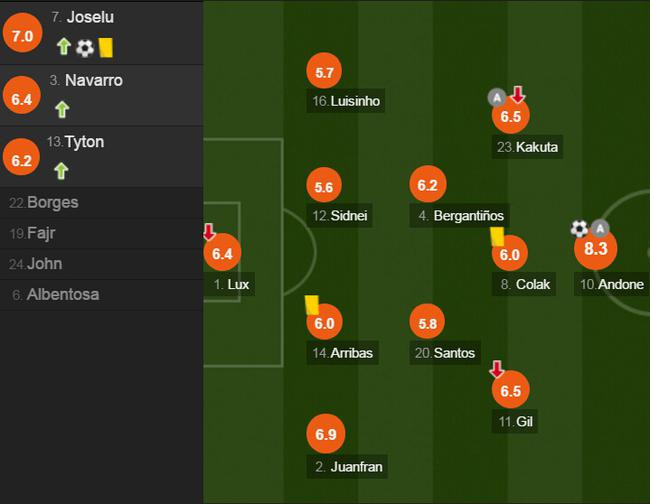Click the goal ball icon next to Joselu
The width and height of the screenshot is (650, 504).
coord(85,47)
